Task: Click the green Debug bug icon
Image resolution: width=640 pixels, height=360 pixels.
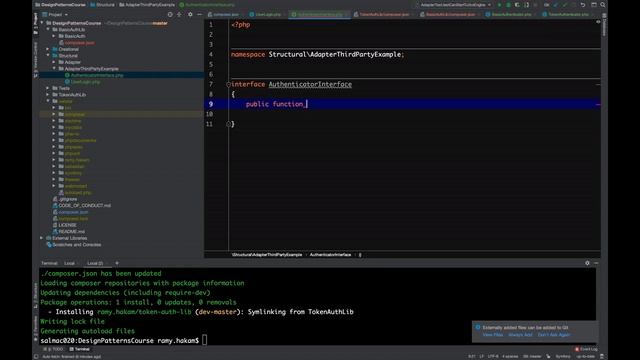Action: [508, 5]
